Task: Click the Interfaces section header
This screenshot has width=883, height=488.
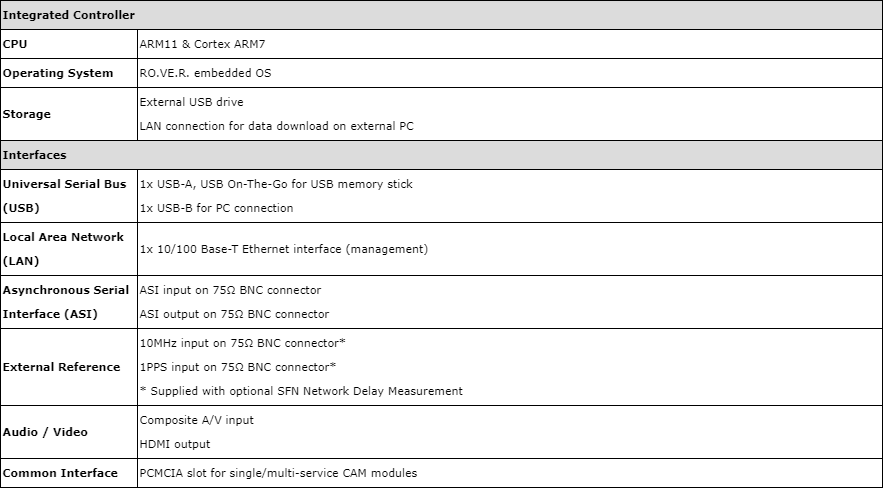Action: (441, 155)
